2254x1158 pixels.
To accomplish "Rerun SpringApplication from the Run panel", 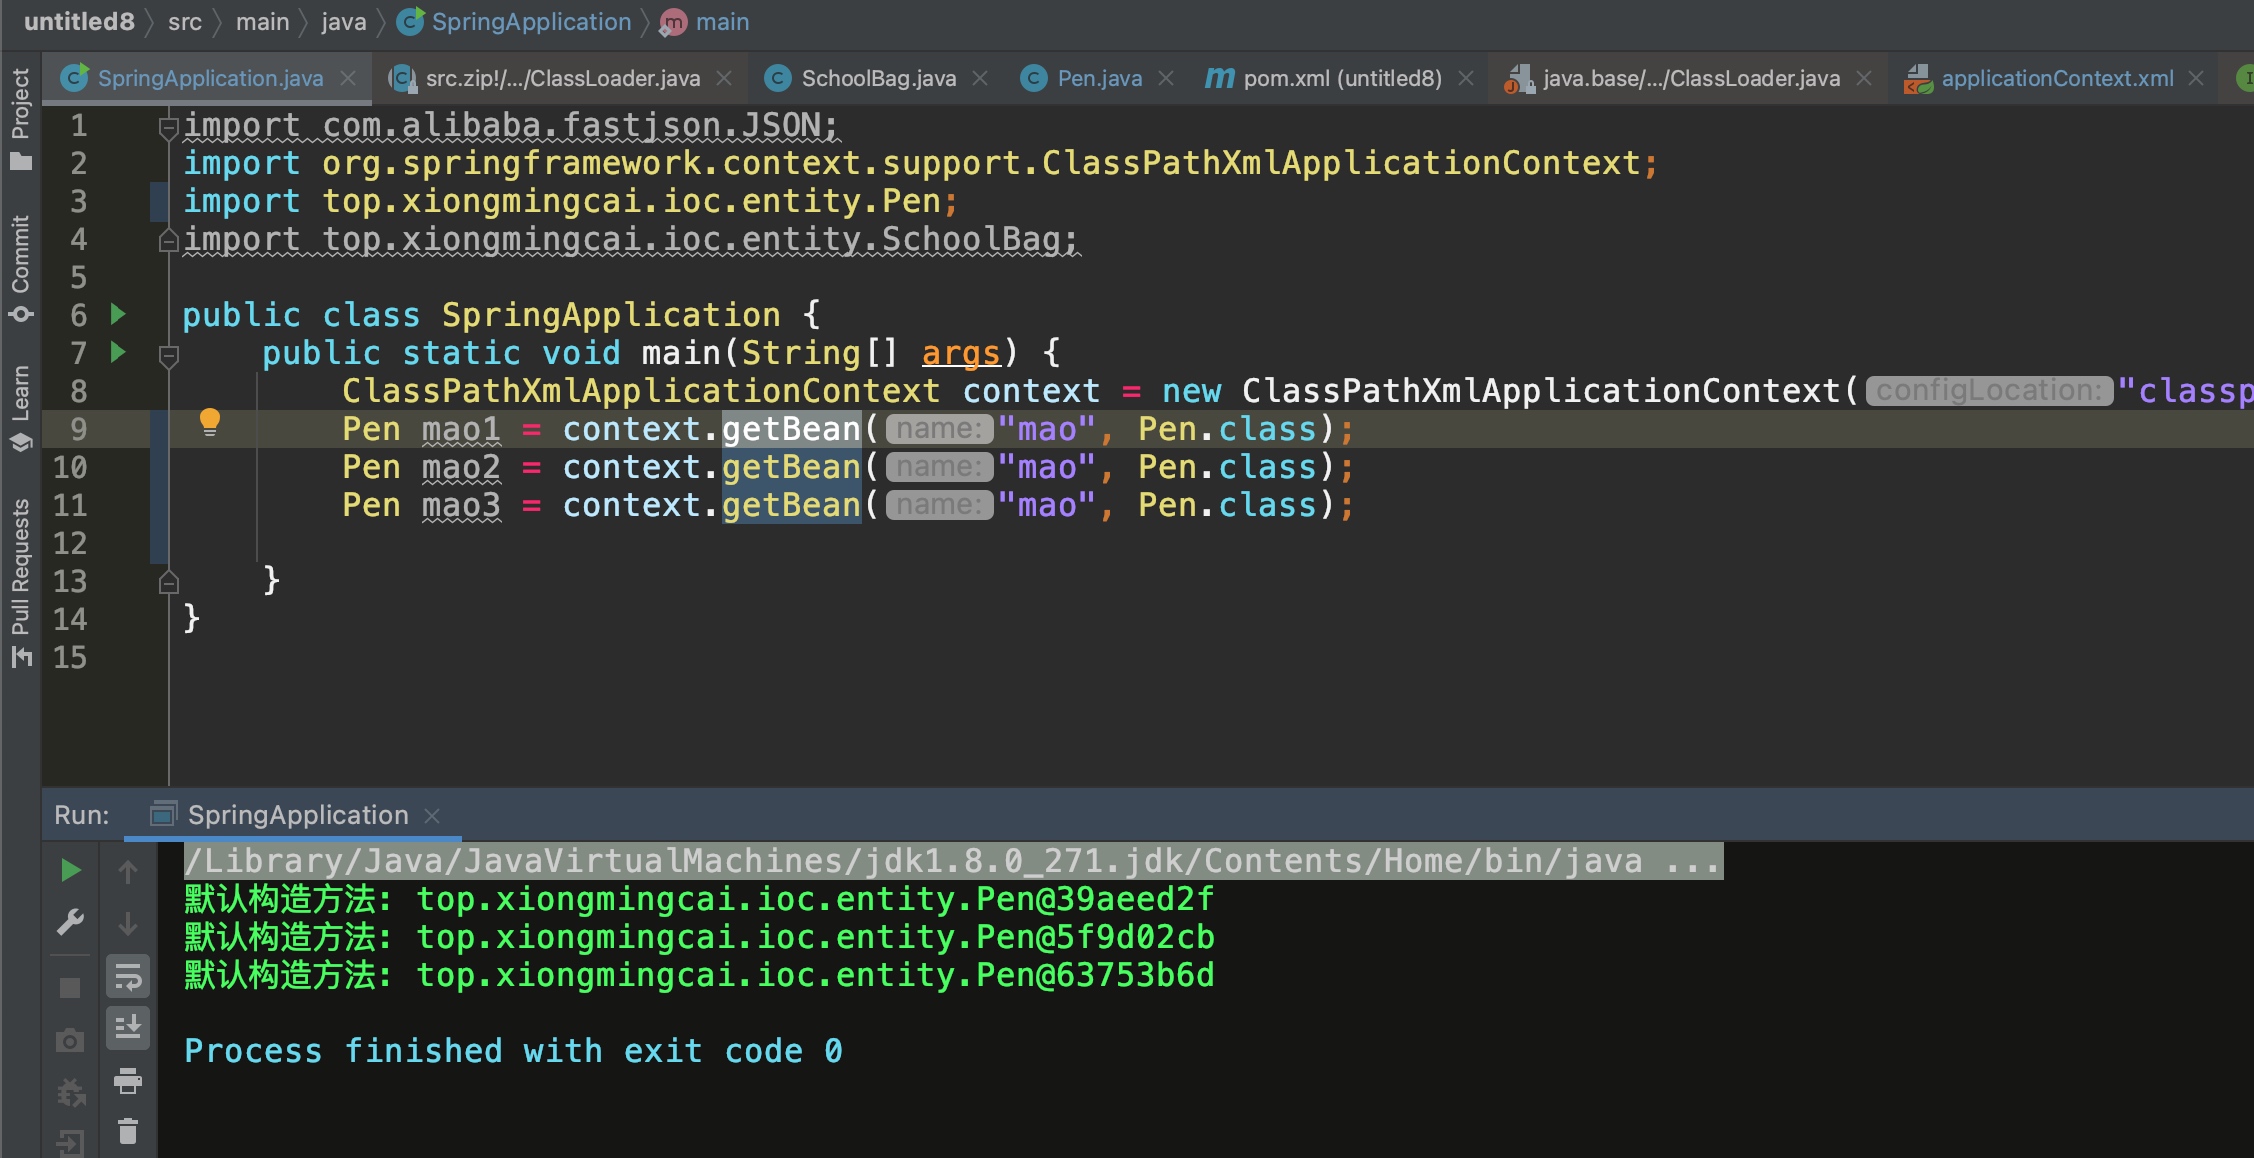I will (x=70, y=870).
